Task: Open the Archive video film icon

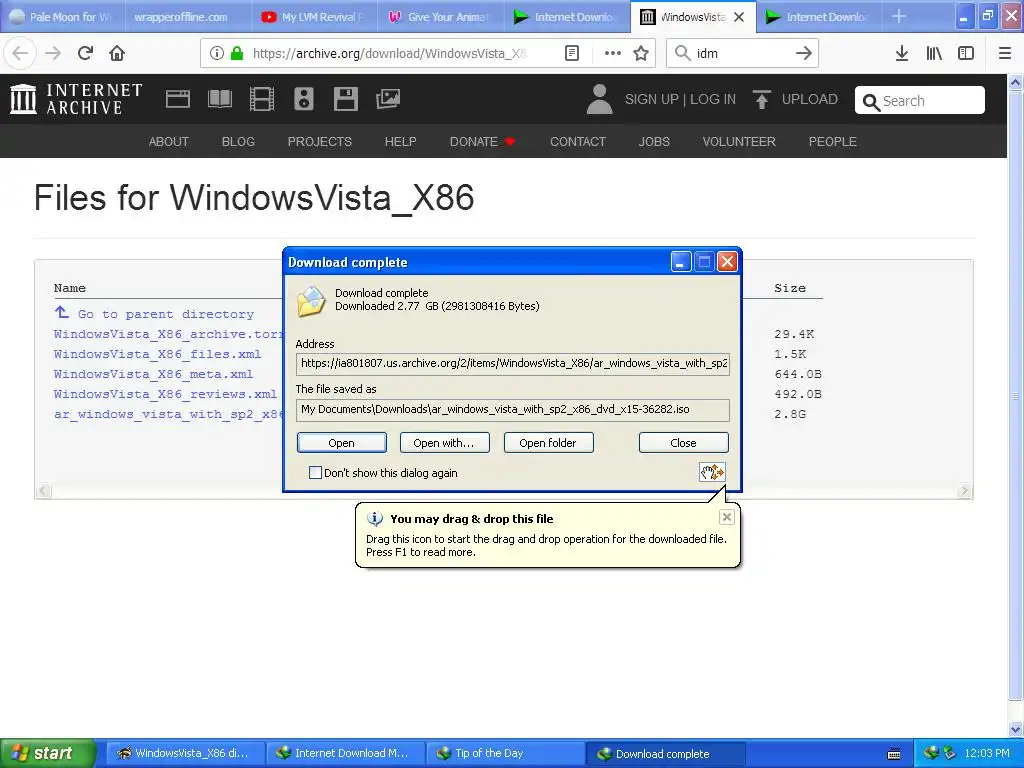Action: [262, 99]
